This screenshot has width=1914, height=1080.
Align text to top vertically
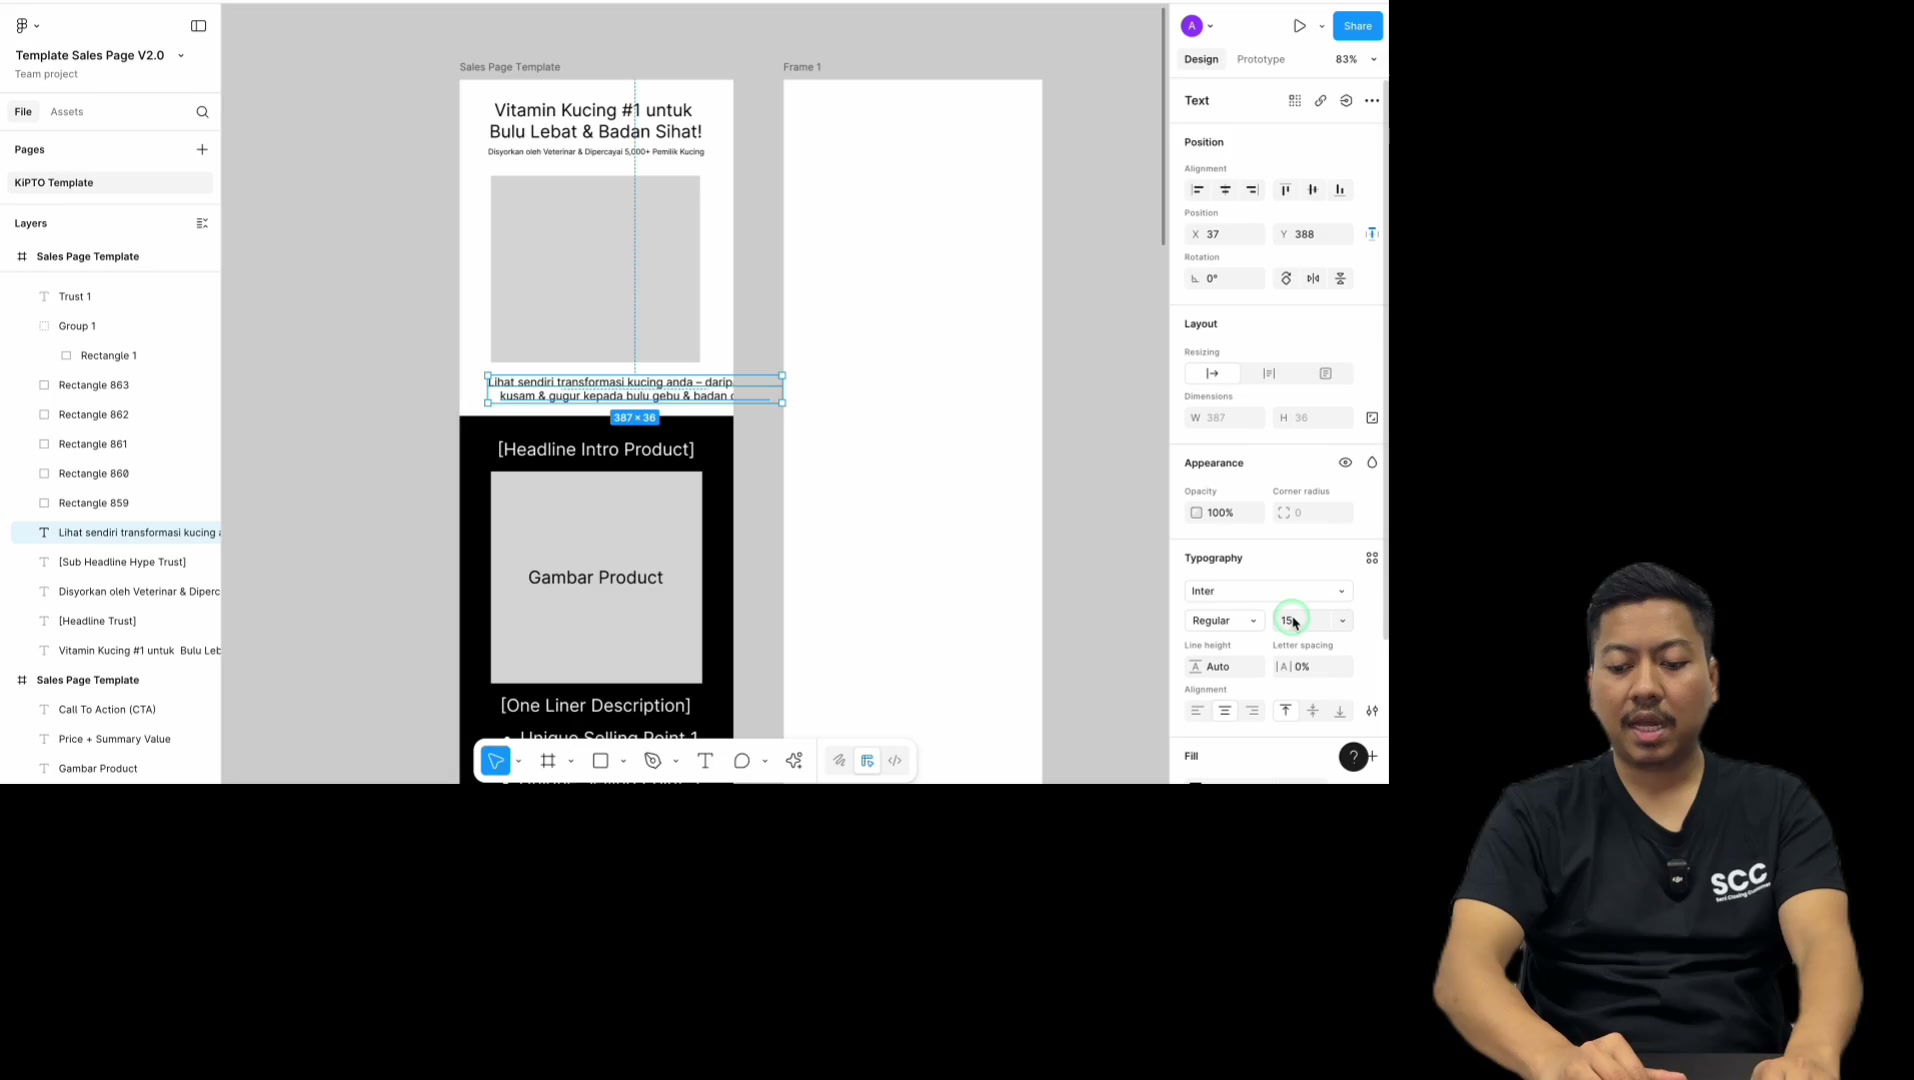(x=1286, y=711)
